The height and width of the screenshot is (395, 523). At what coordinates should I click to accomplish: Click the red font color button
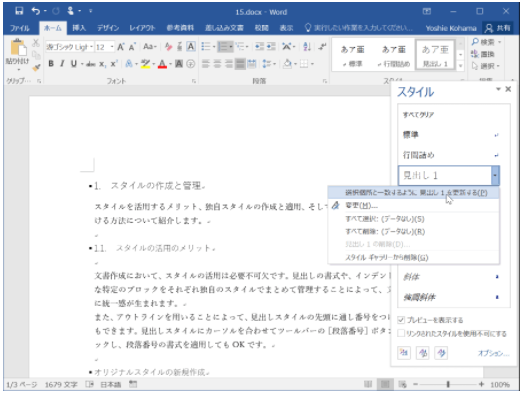pos(162,64)
